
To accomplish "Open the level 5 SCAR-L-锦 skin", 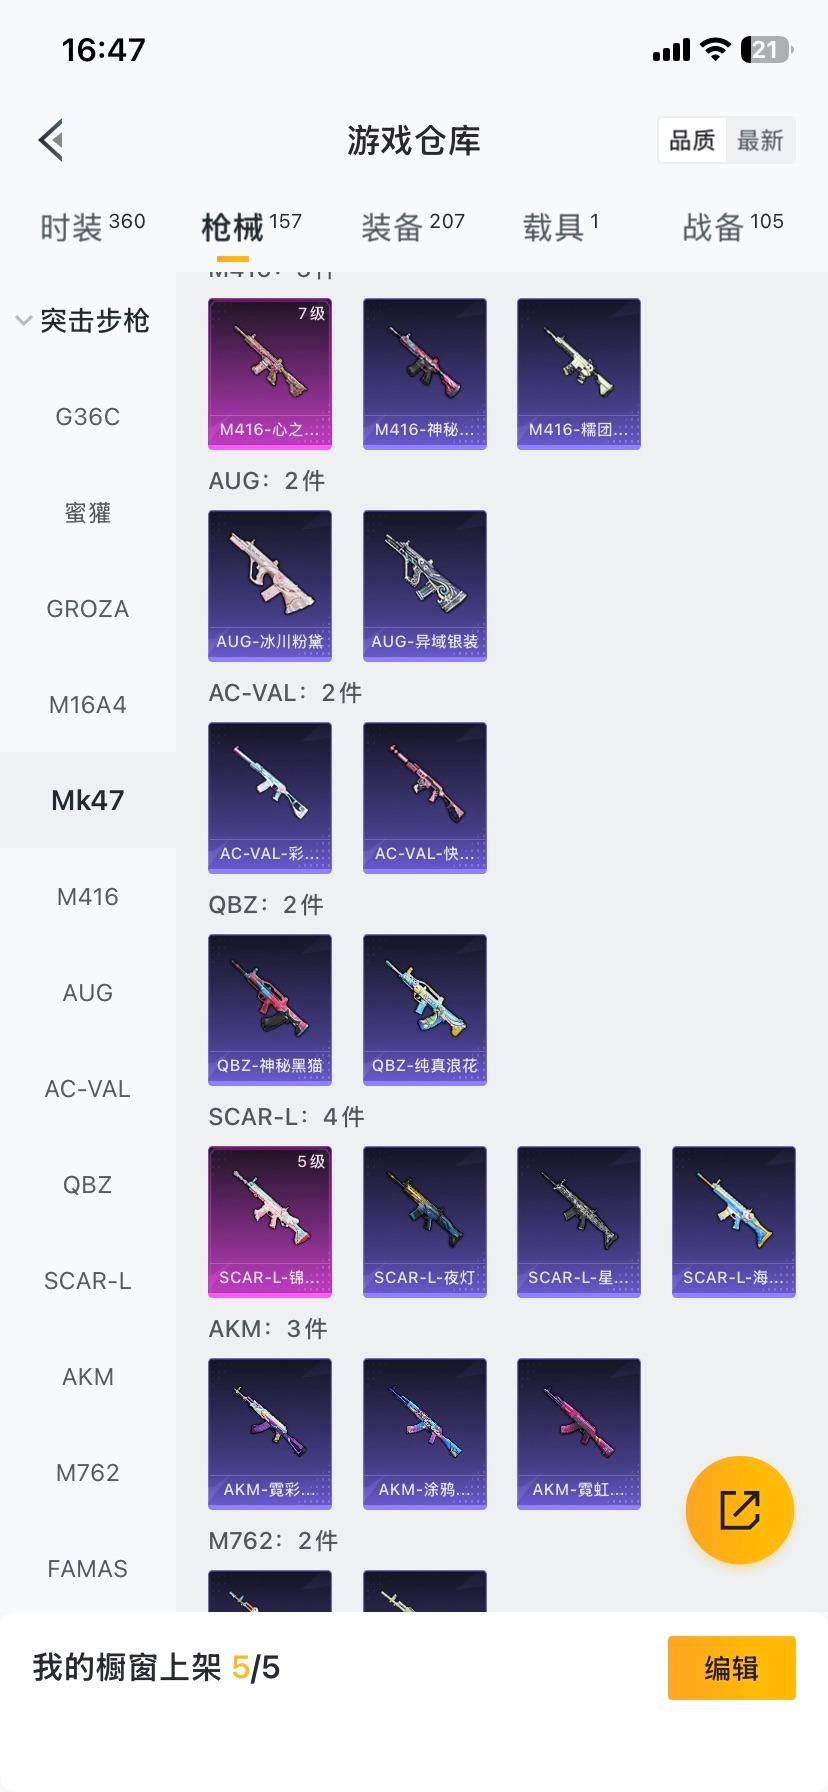I will pos(270,1222).
